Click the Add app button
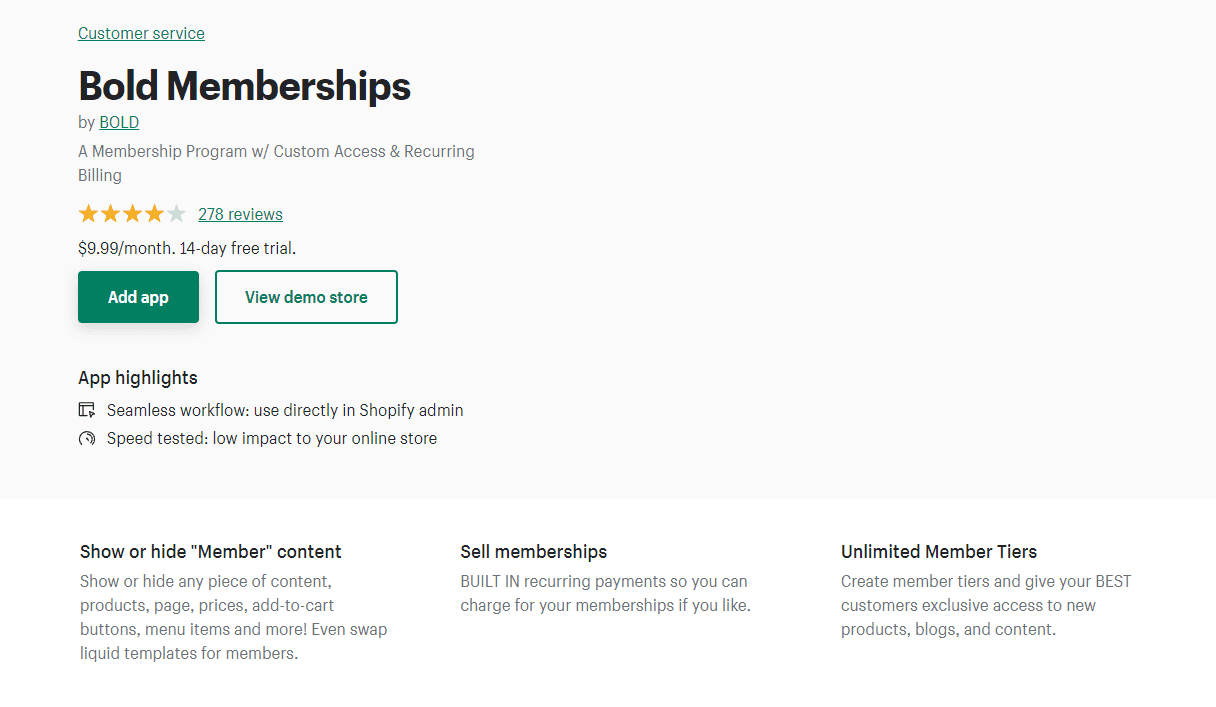The height and width of the screenshot is (707, 1216). pyautogui.click(x=138, y=297)
